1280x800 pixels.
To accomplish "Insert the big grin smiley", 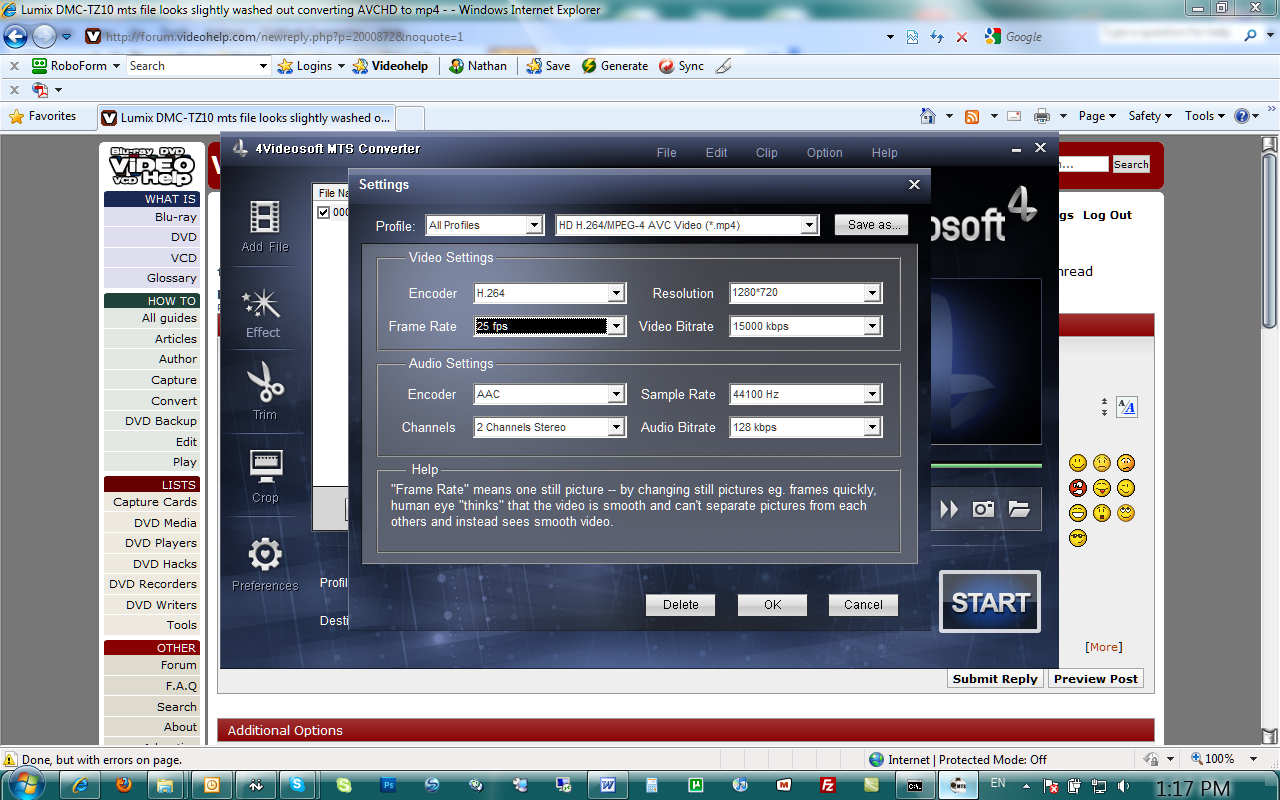I will [1077, 513].
